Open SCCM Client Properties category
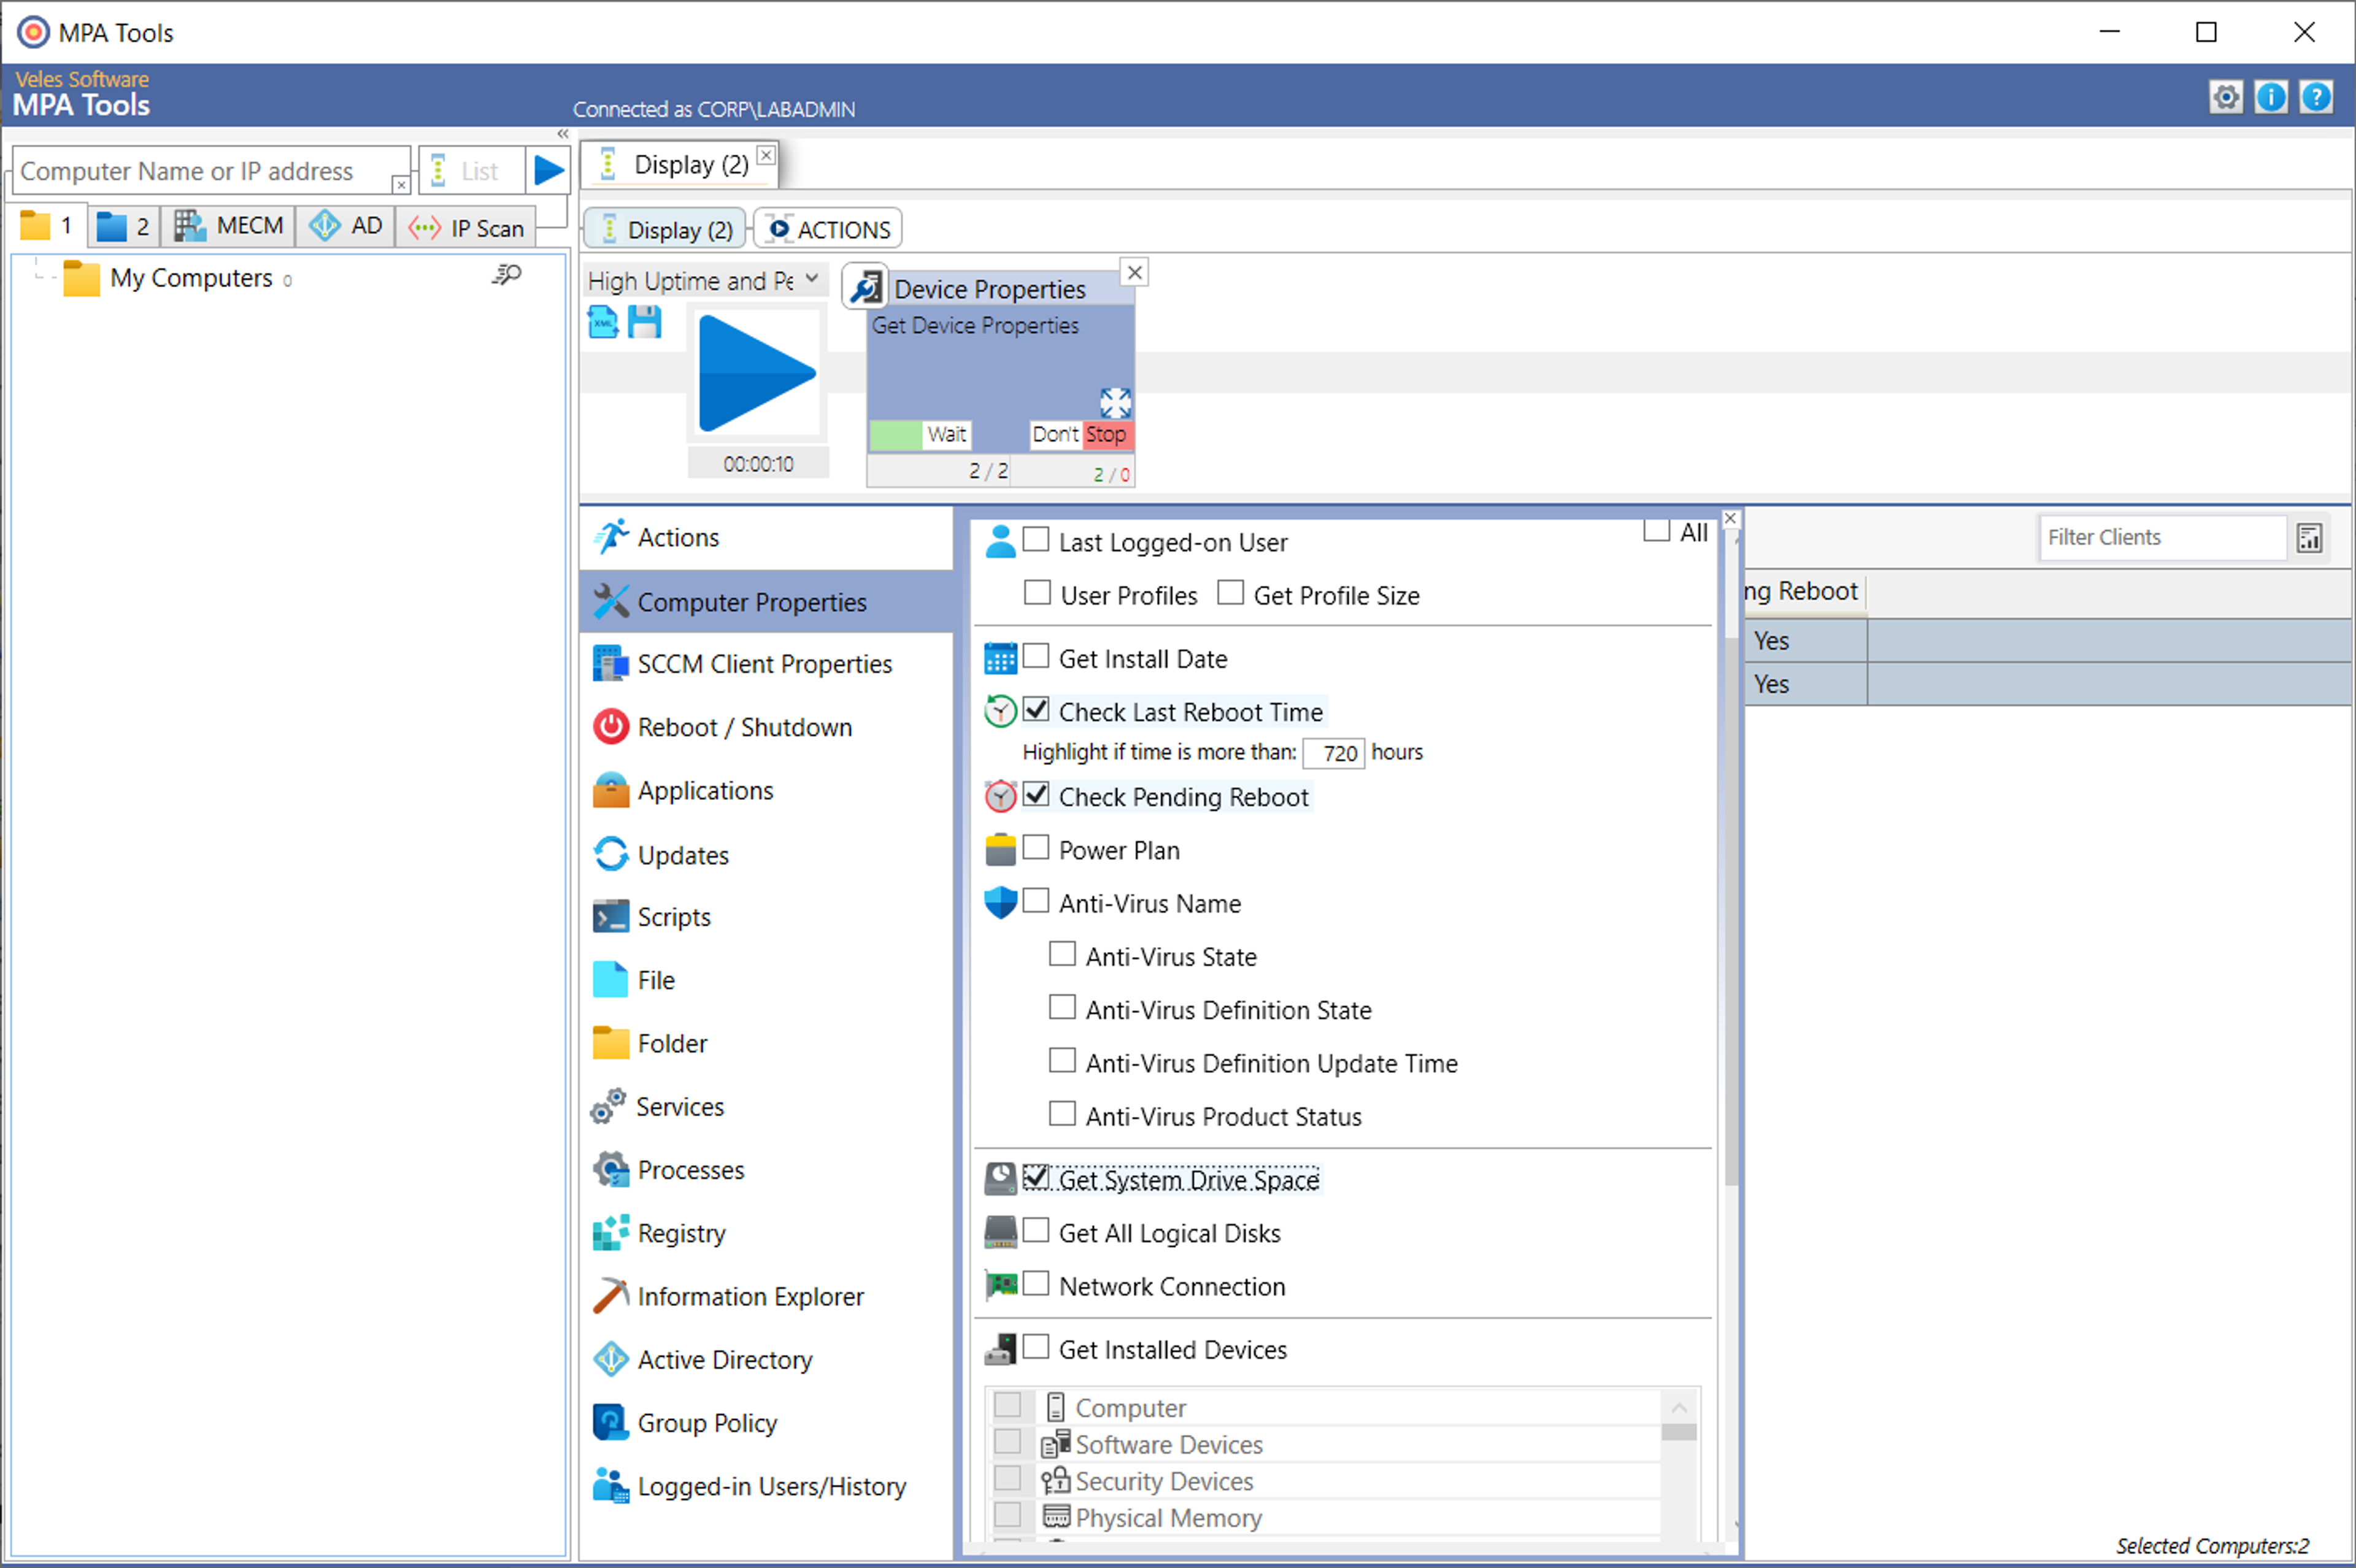The height and width of the screenshot is (1568, 2356). point(766,664)
